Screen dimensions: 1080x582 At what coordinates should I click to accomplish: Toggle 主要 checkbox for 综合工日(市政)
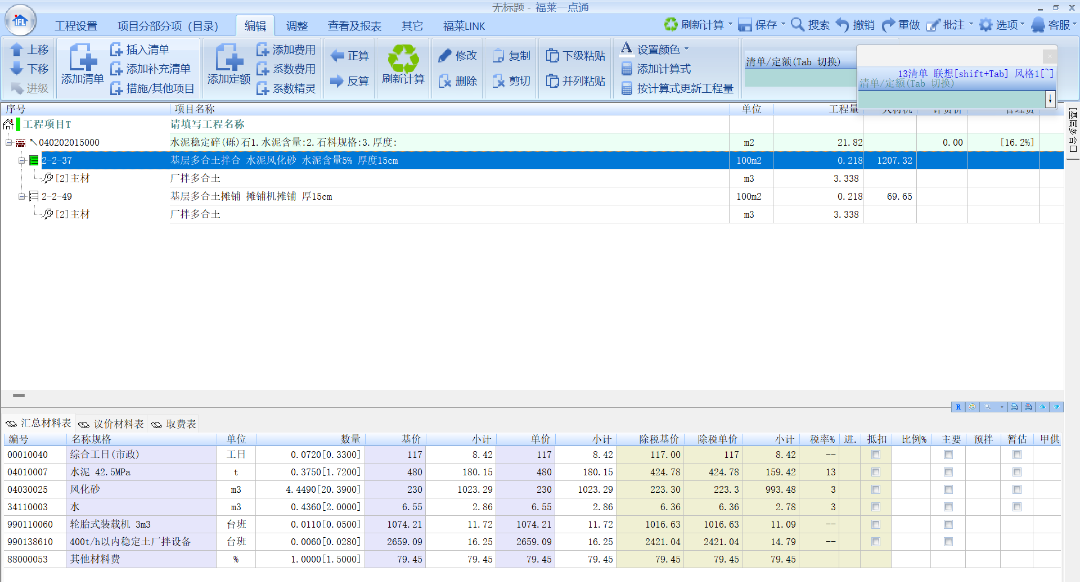point(948,455)
